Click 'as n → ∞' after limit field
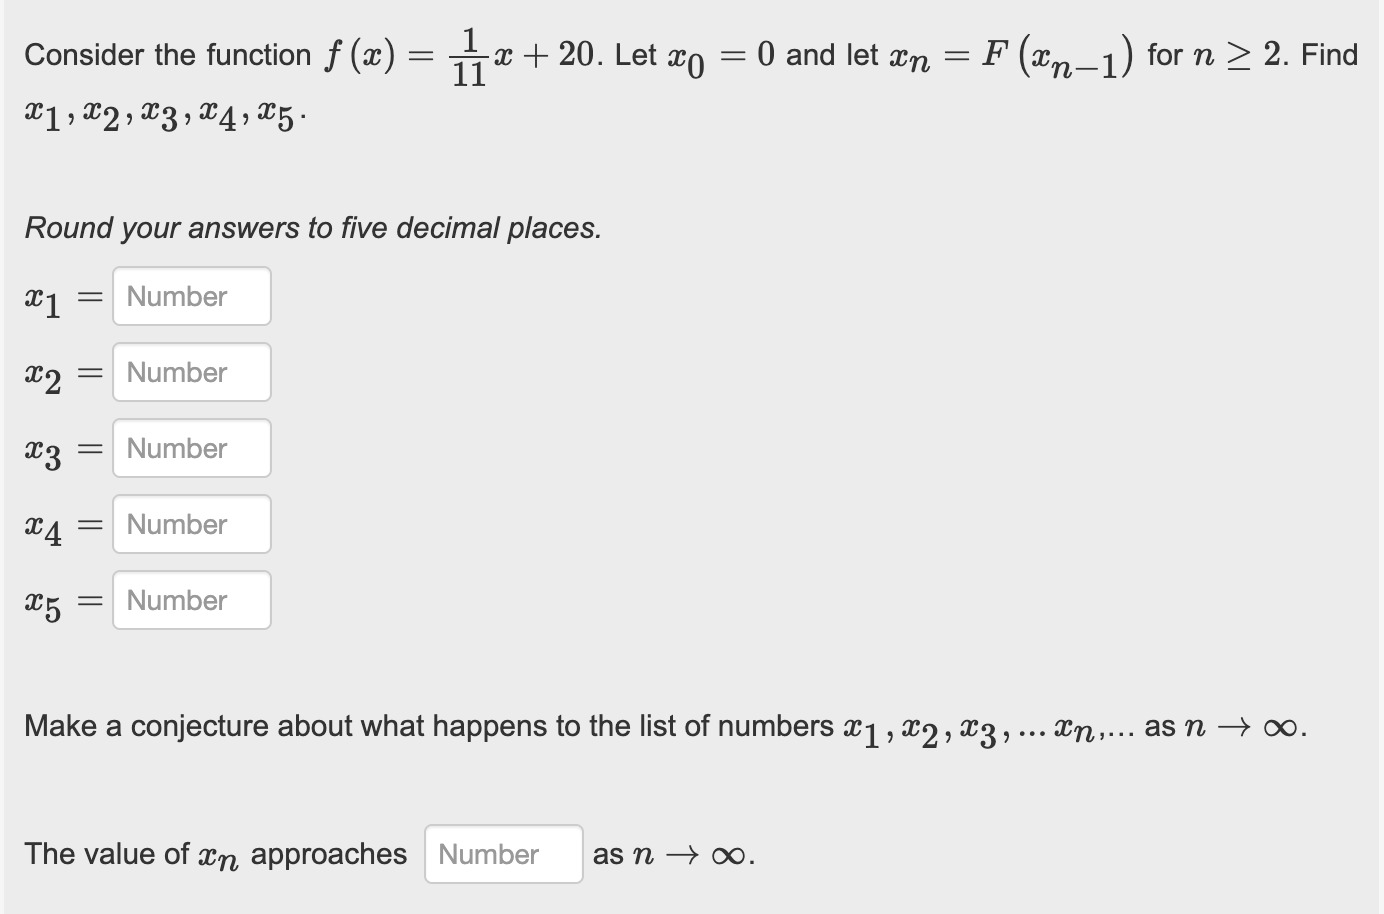The width and height of the screenshot is (1384, 914). coord(674,855)
